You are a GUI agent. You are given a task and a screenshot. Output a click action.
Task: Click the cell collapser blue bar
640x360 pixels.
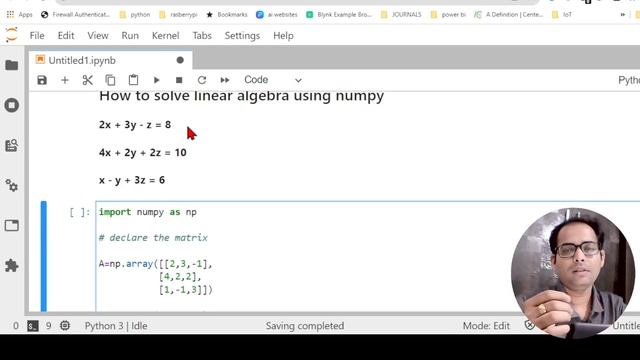coord(44,256)
